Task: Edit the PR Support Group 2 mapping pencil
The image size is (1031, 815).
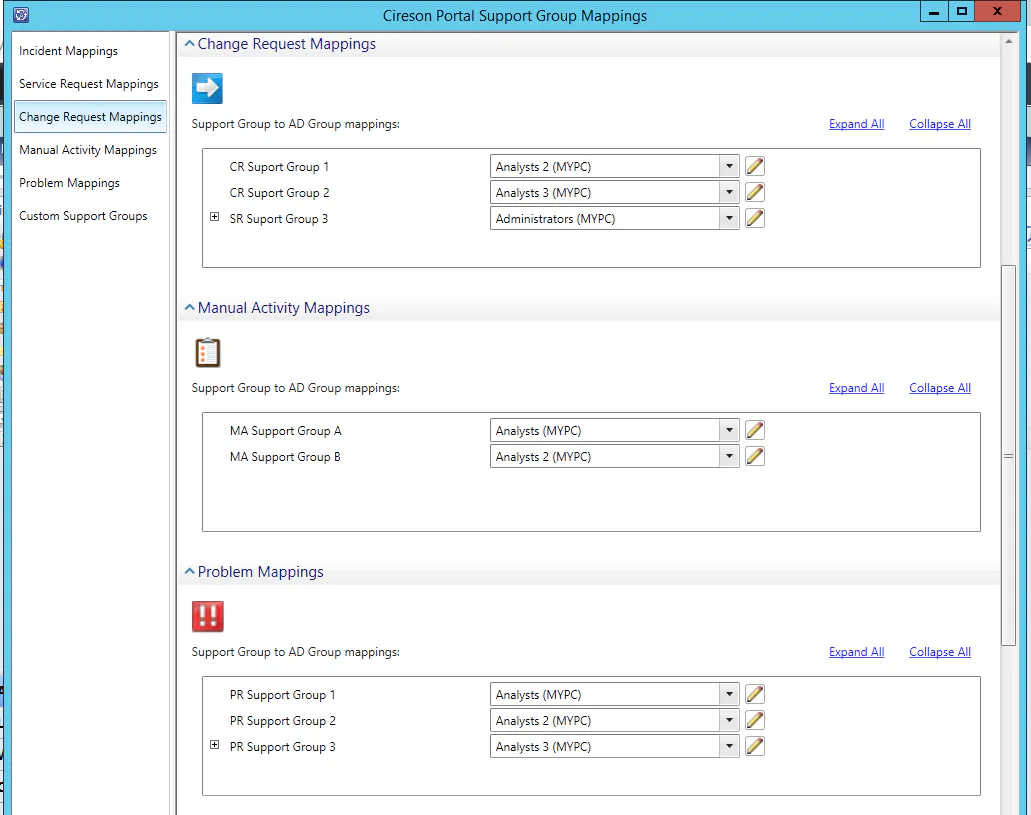Action: tap(755, 721)
